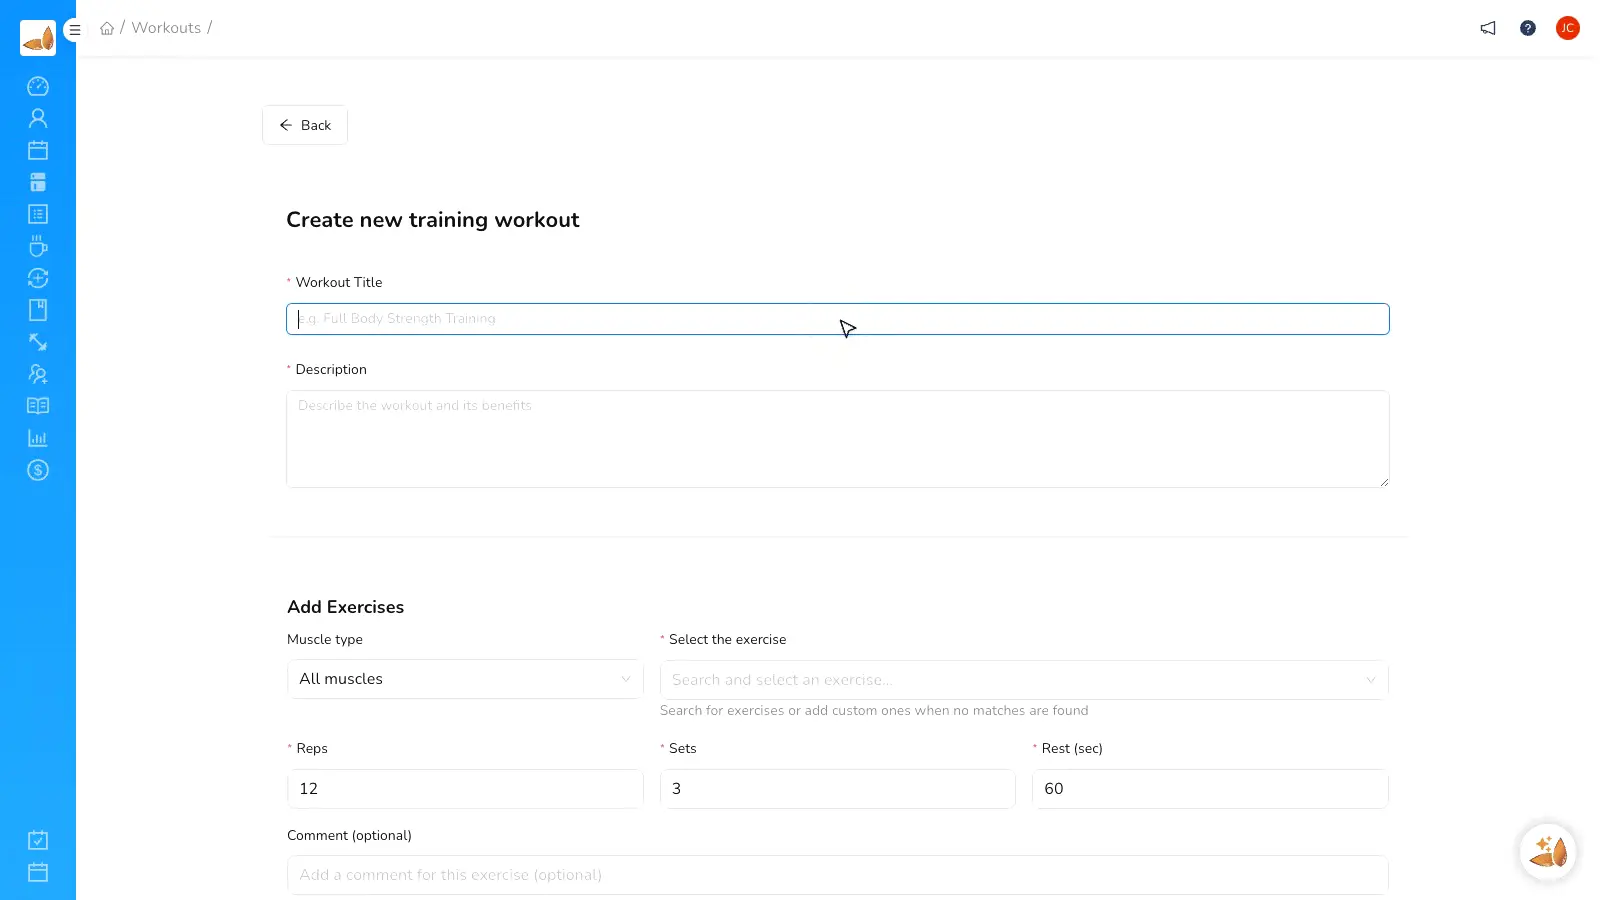This screenshot has height=900, width=1600.
Task: Open the dumbbell workouts icon
Action: click(x=38, y=342)
